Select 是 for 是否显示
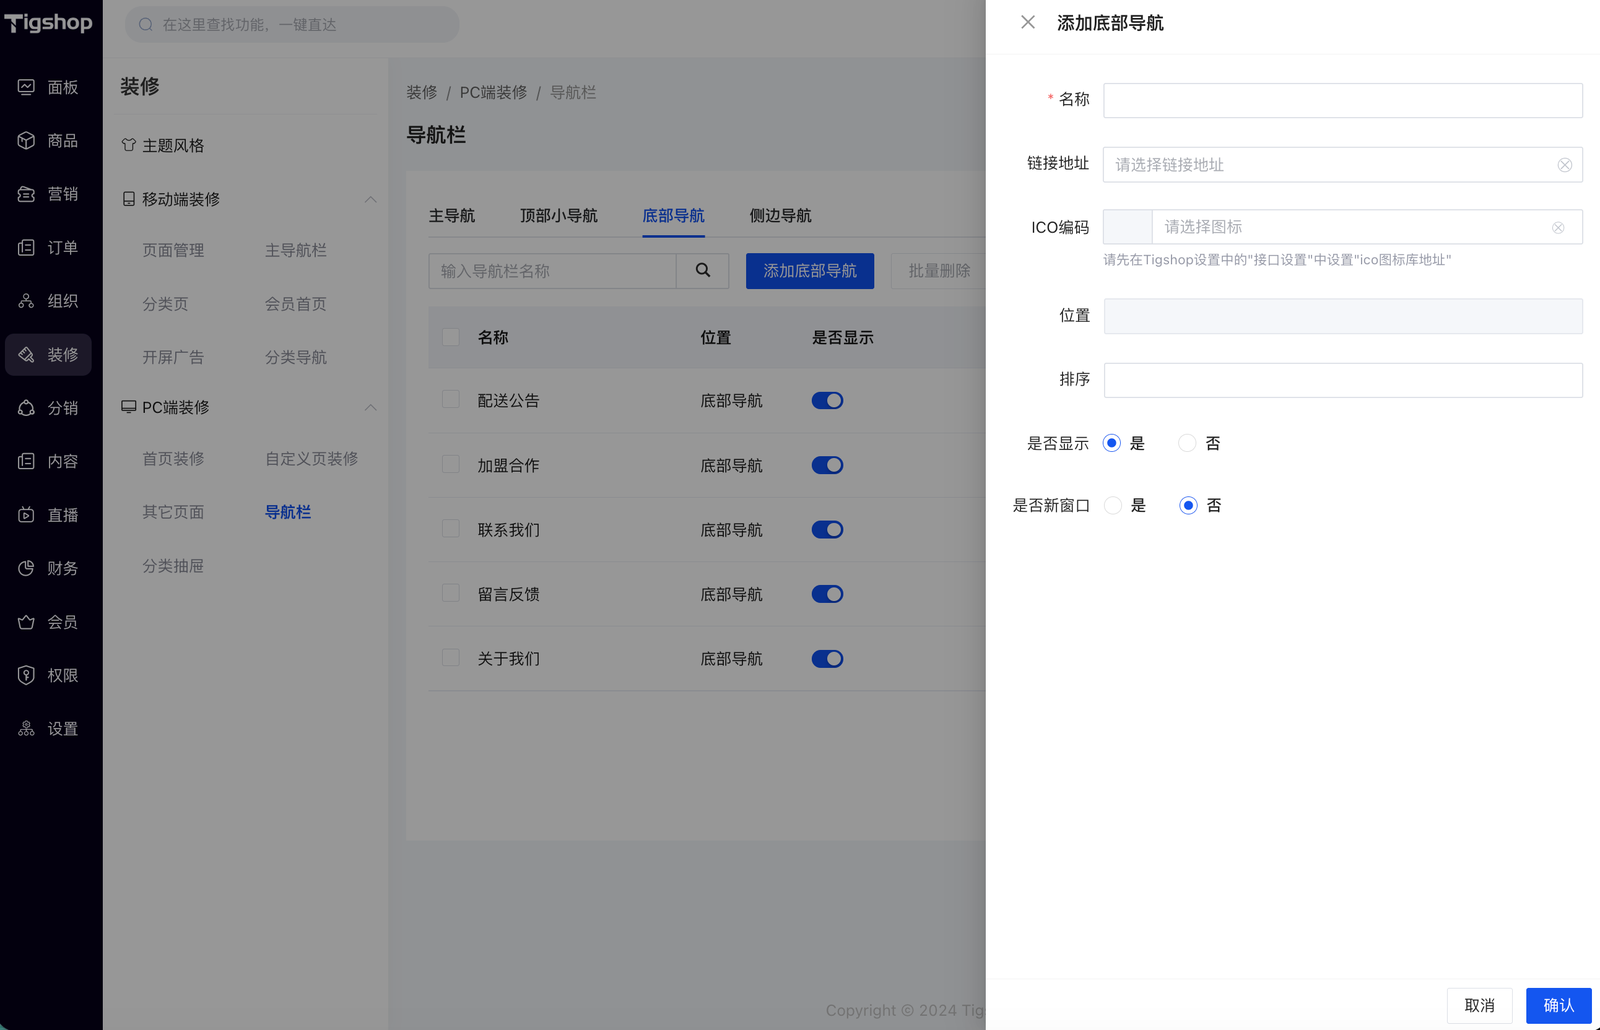The width and height of the screenshot is (1600, 1030). click(x=1112, y=443)
